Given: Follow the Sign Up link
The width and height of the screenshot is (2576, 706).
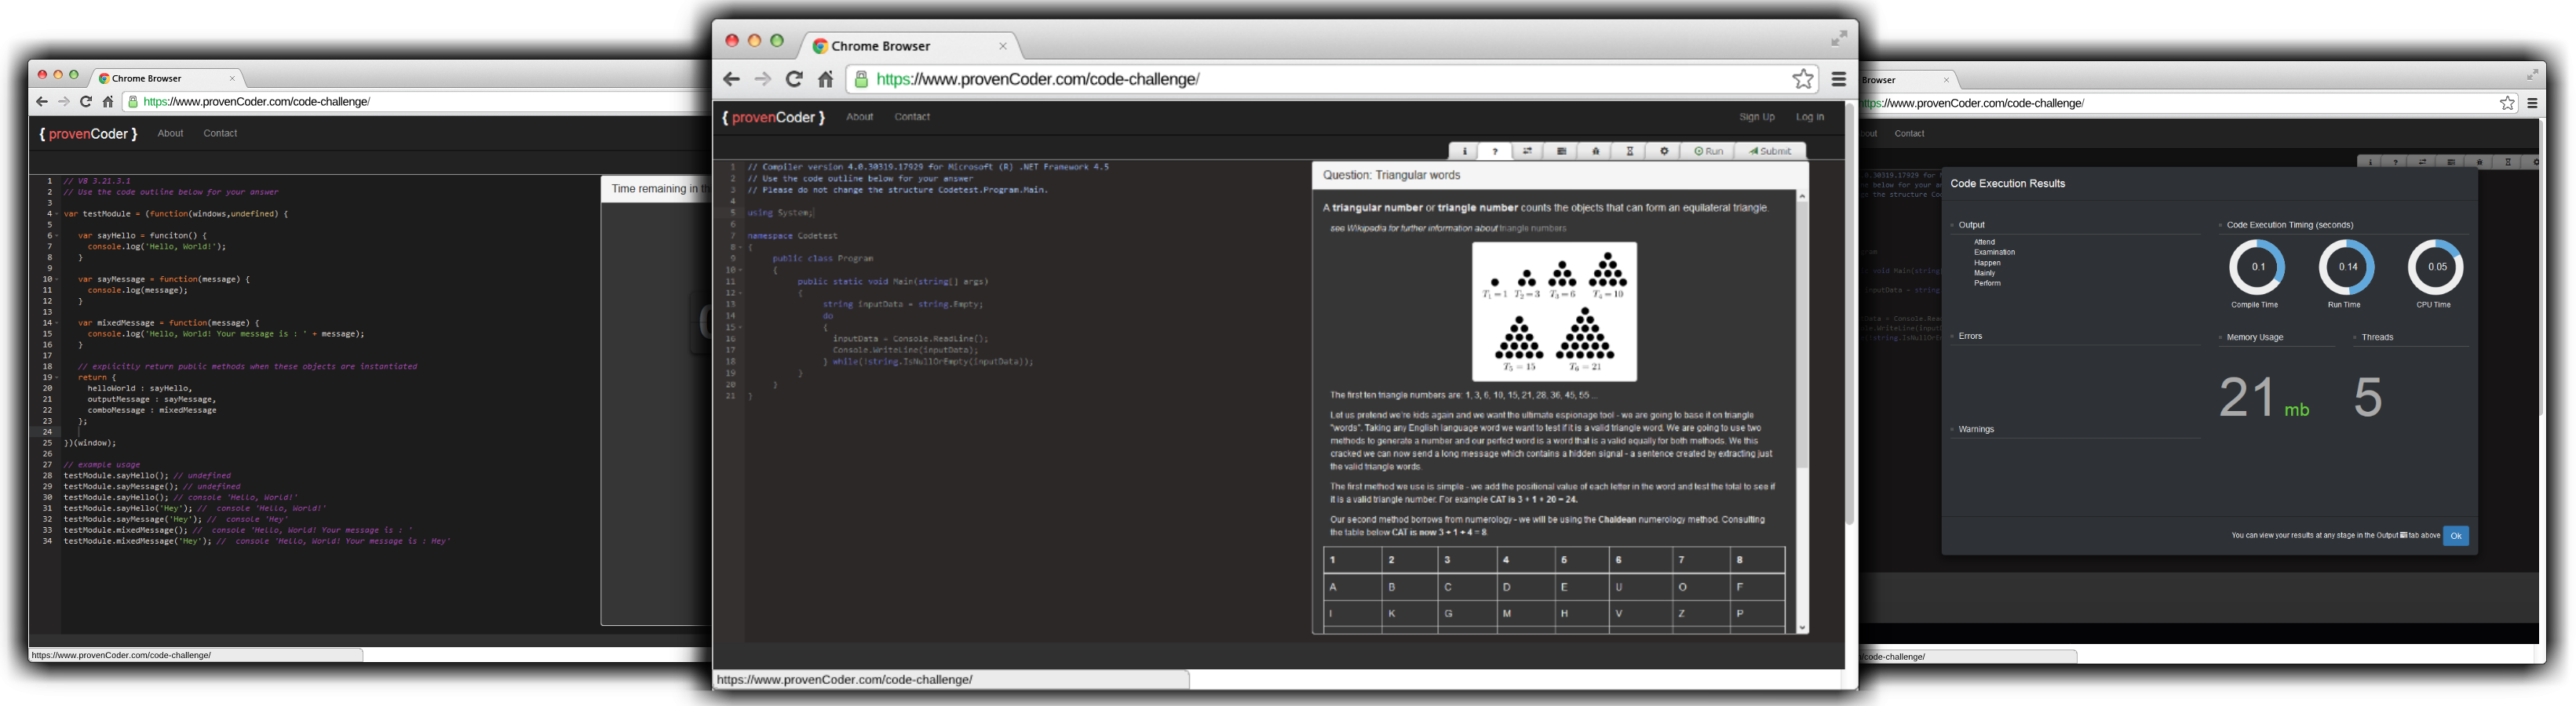Looking at the screenshot, I should tap(1756, 117).
